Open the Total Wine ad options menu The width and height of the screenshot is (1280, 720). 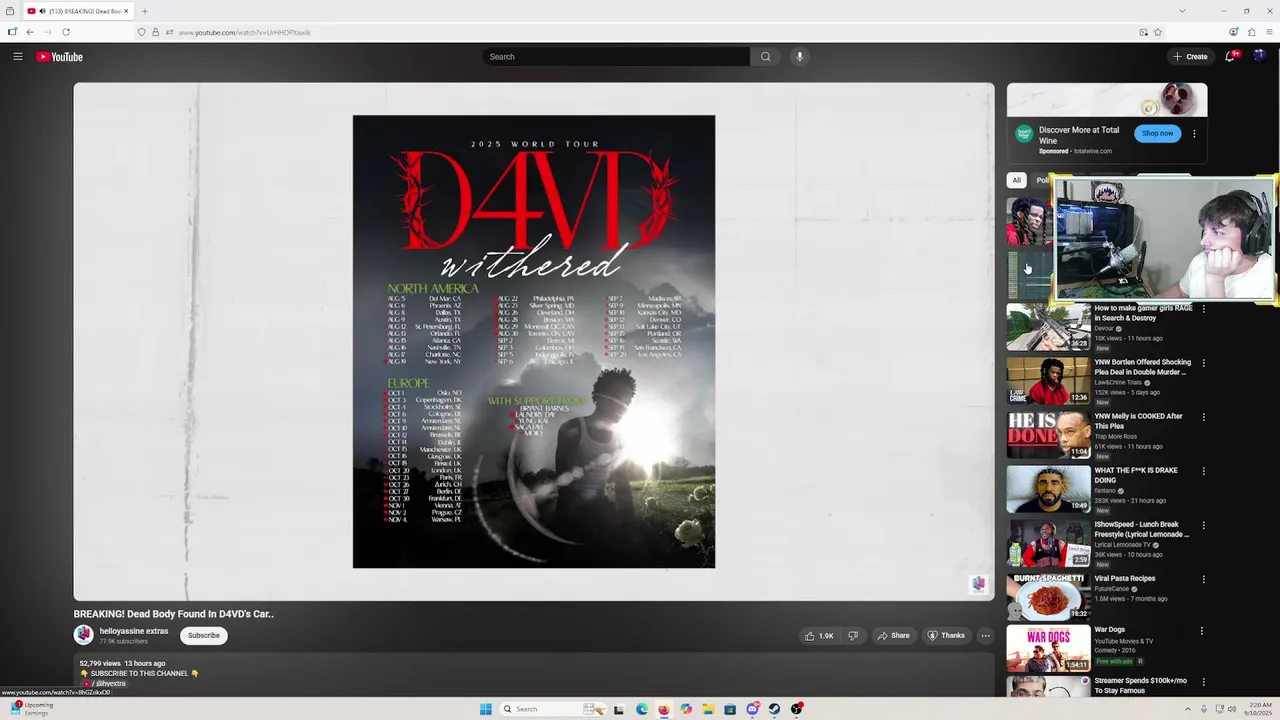(1193, 134)
